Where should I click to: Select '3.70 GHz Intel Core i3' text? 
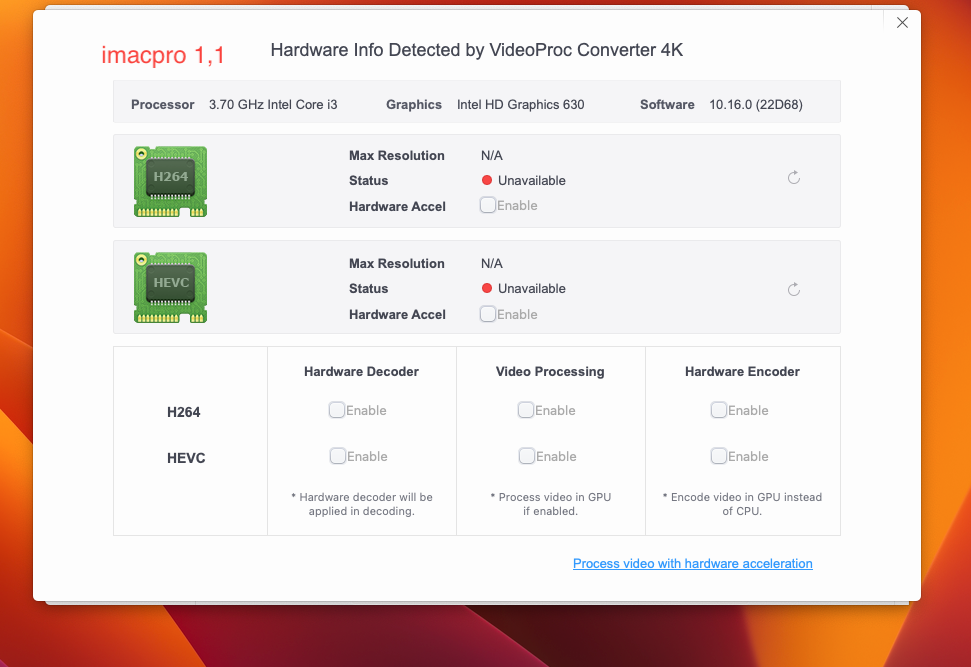tap(273, 105)
